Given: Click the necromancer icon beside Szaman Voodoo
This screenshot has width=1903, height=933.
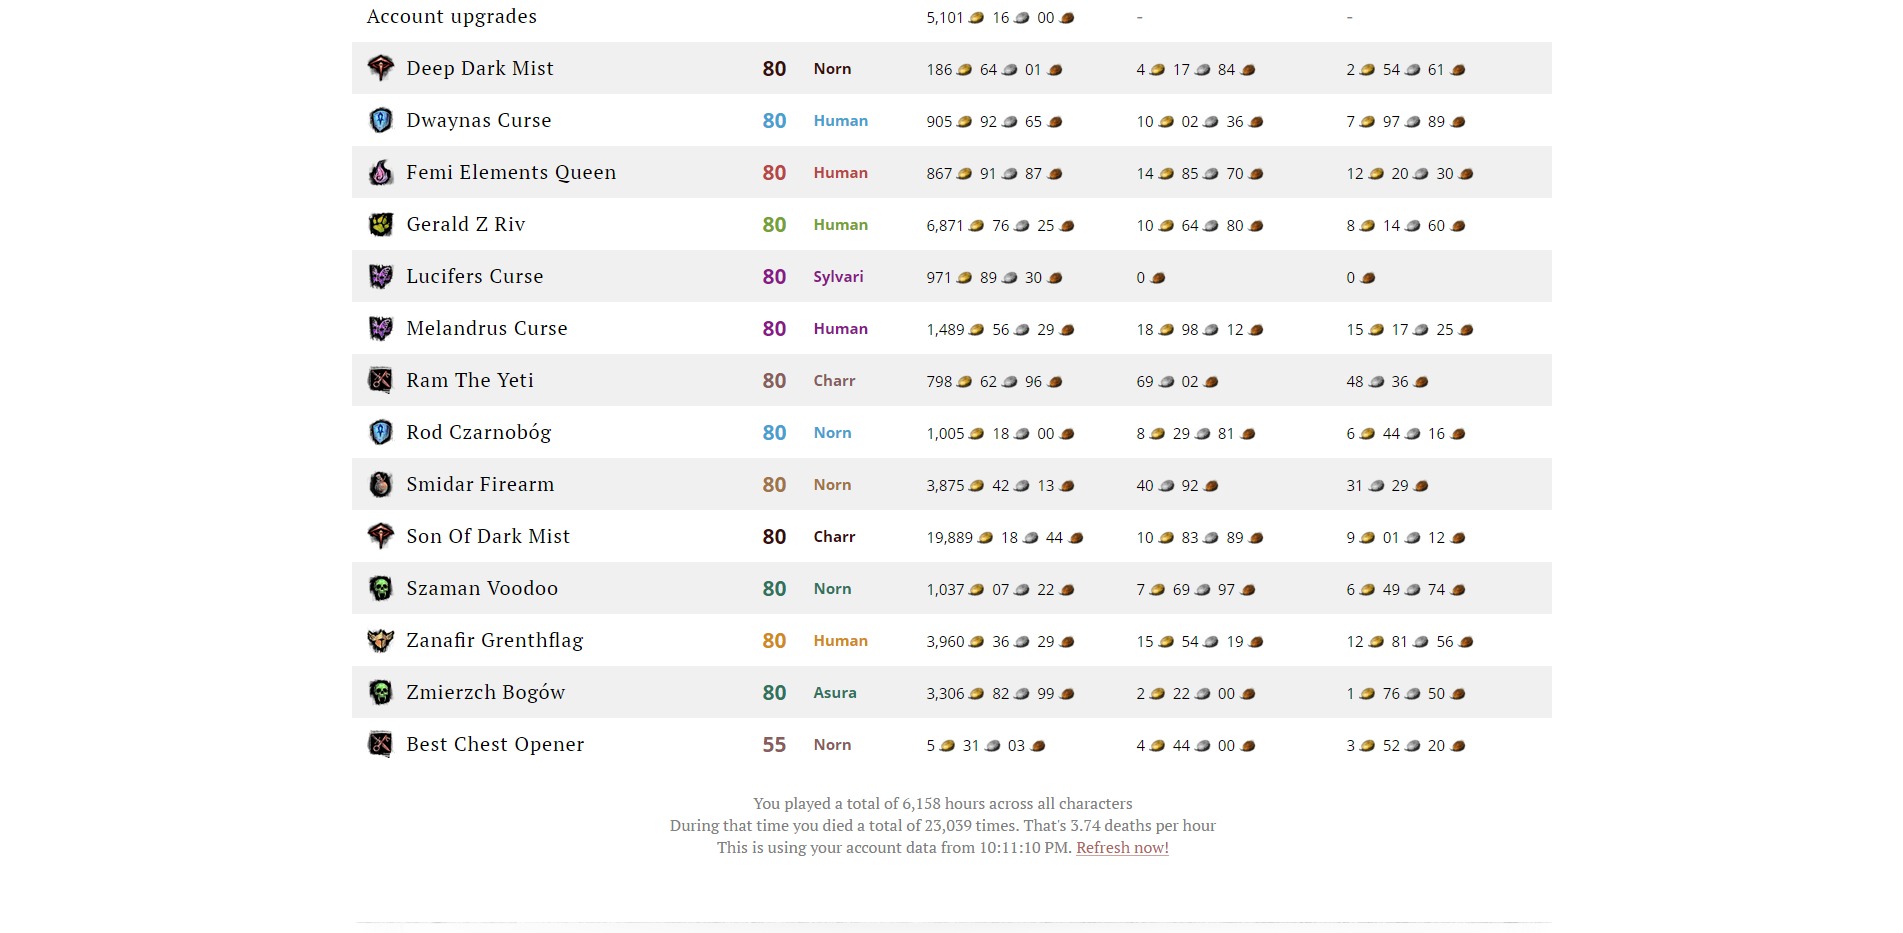Looking at the screenshot, I should tap(381, 588).
